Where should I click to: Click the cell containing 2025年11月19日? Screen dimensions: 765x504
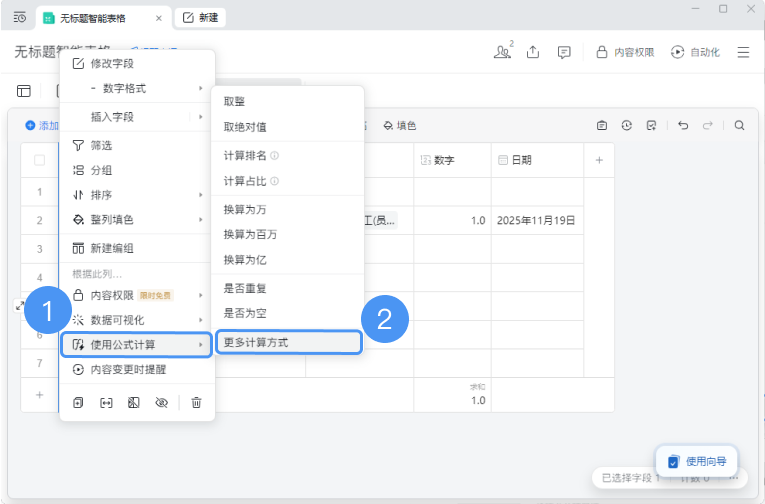point(538,220)
